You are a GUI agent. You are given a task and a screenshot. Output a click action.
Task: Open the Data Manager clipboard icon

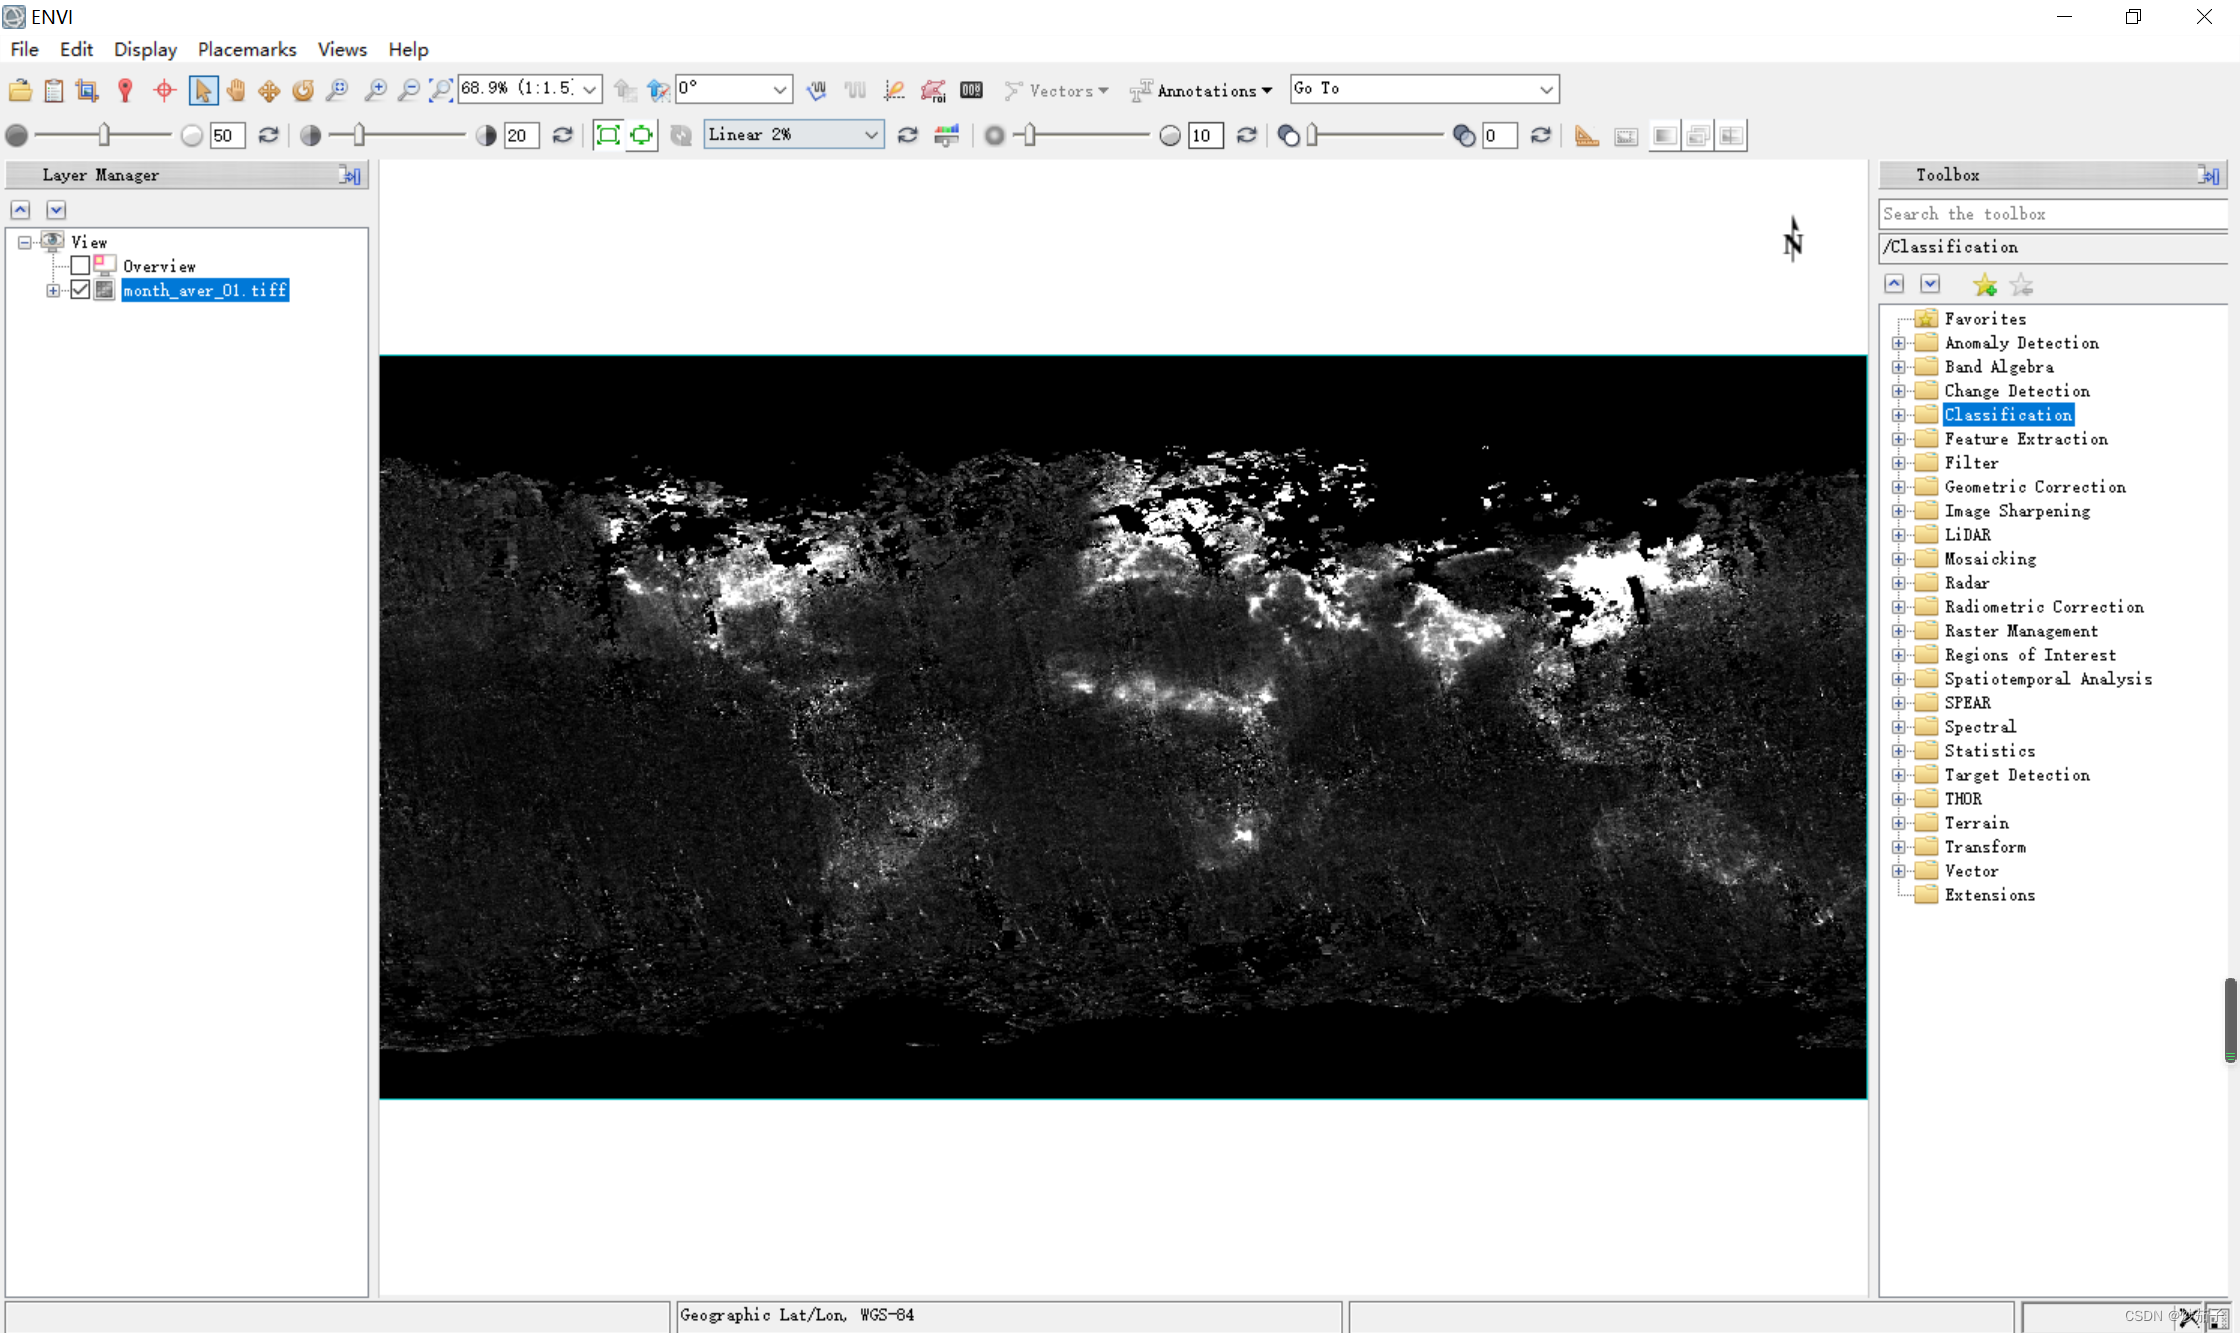click(54, 90)
